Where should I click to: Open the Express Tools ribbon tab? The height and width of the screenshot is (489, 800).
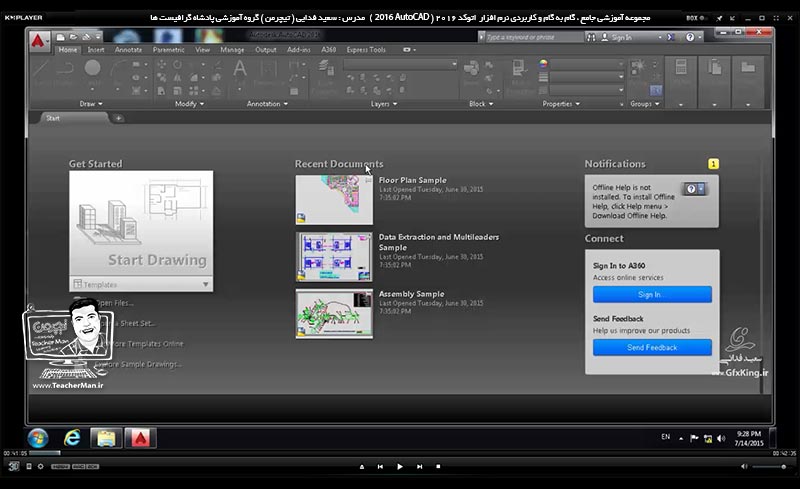(366, 50)
